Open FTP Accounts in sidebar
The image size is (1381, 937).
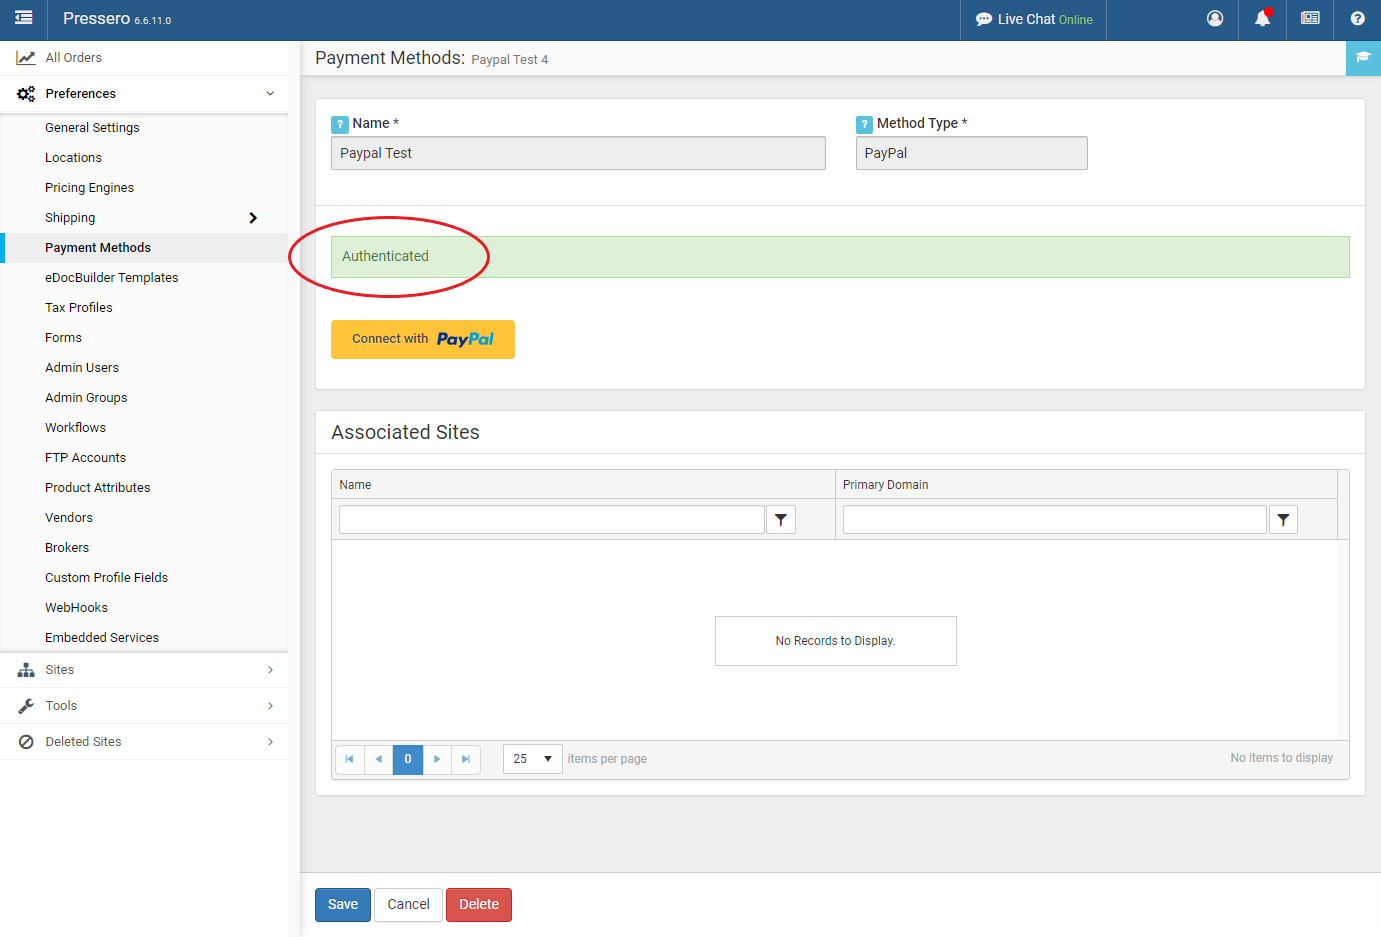pos(85,458)
